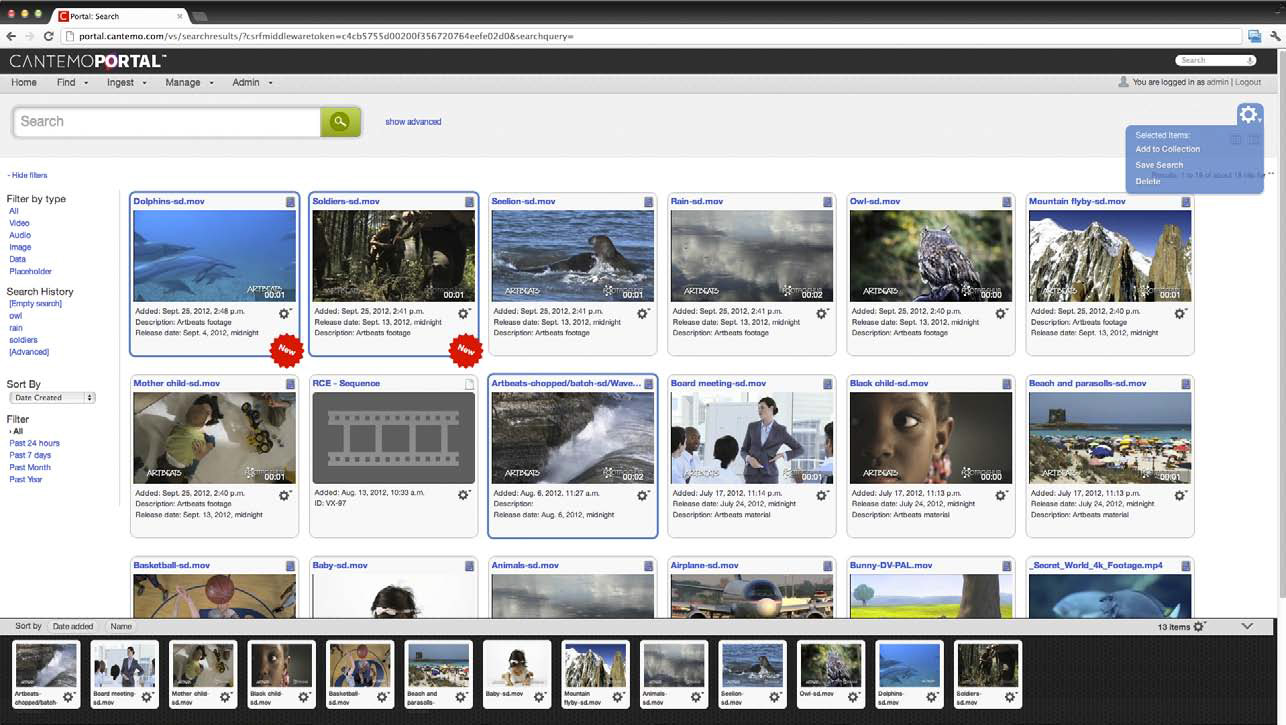
Task: Click the show advanced link
Action: coord(413,122)
